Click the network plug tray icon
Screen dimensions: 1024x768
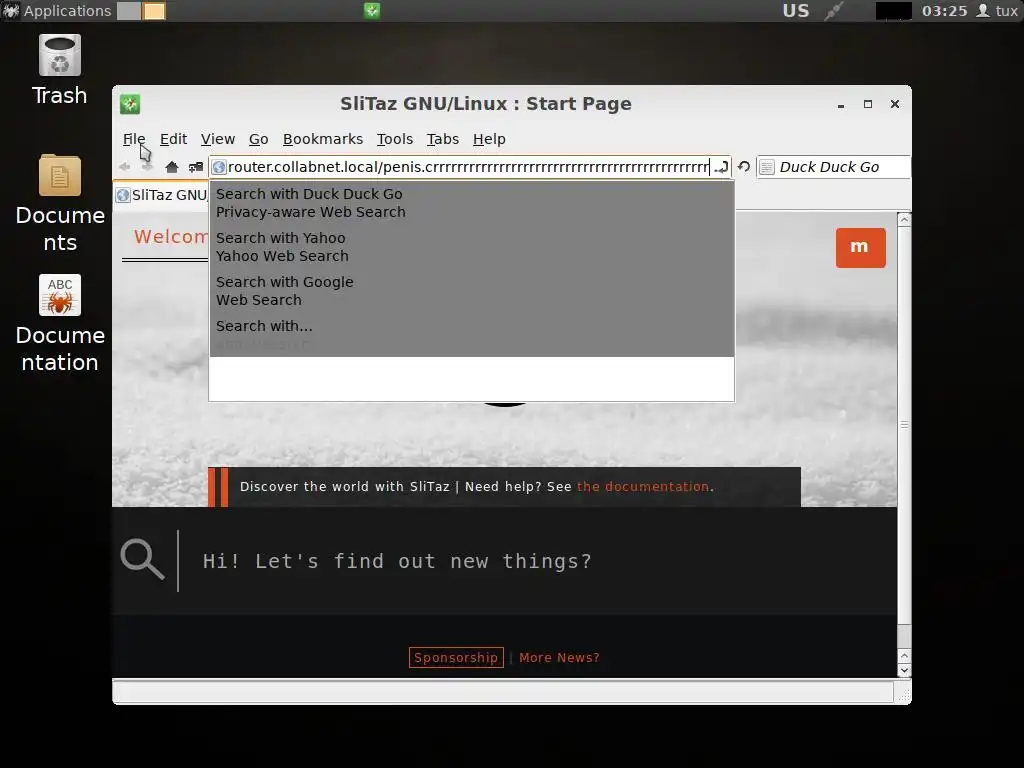(x=833, y=10)
